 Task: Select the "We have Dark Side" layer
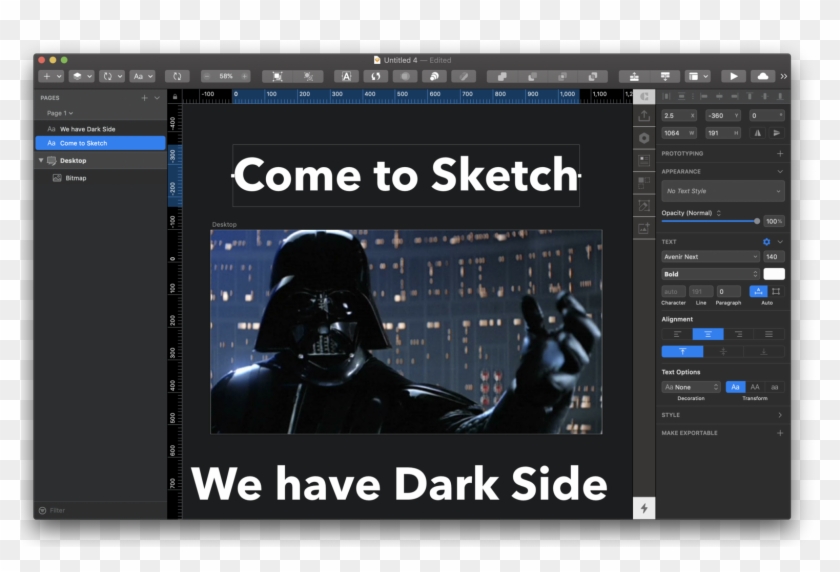tap(100, 129)
